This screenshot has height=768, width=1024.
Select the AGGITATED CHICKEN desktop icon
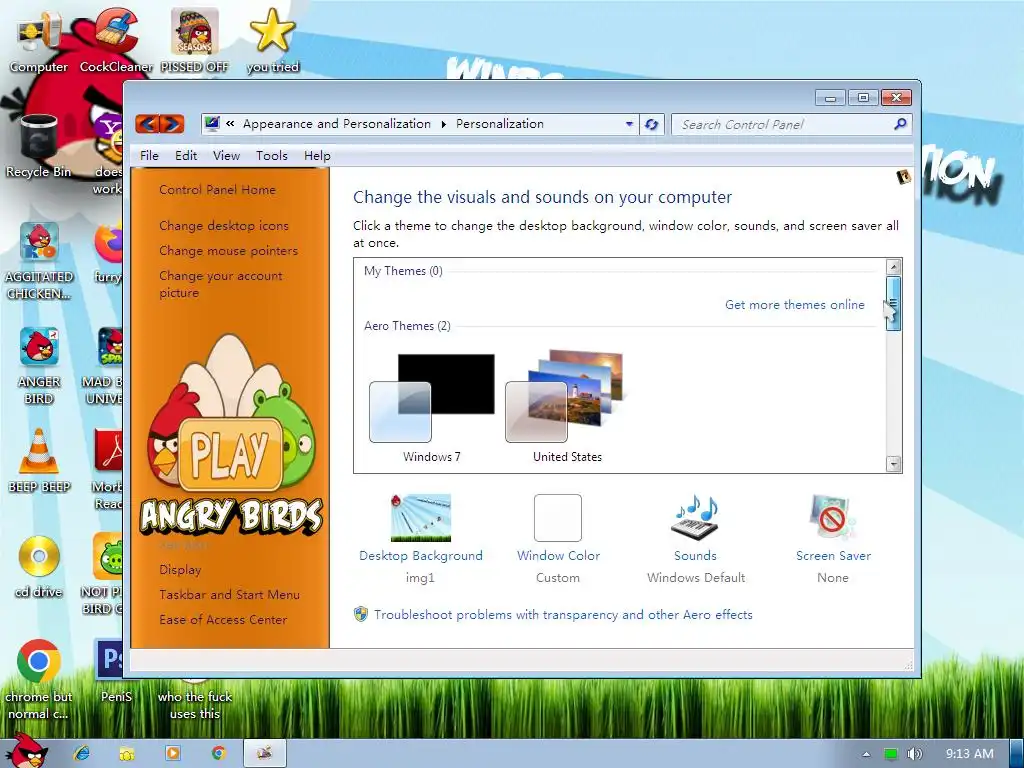pos(39,260)
